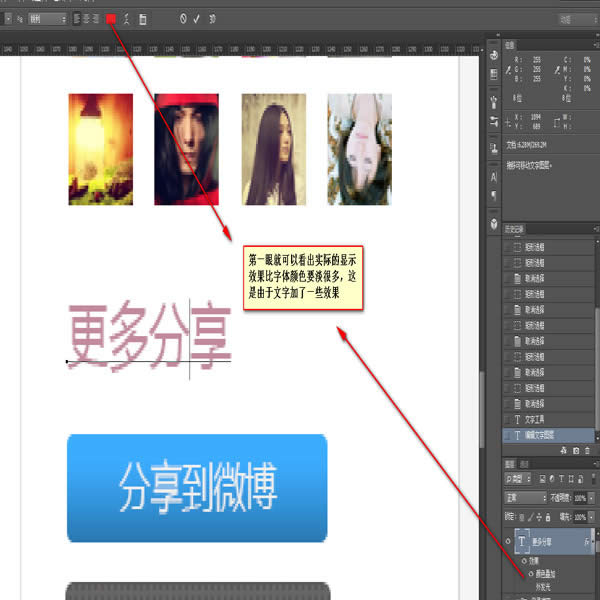The image size is (600, 600).
Task: Open the layer blend mode dropdown
Action: pos(525,498)
